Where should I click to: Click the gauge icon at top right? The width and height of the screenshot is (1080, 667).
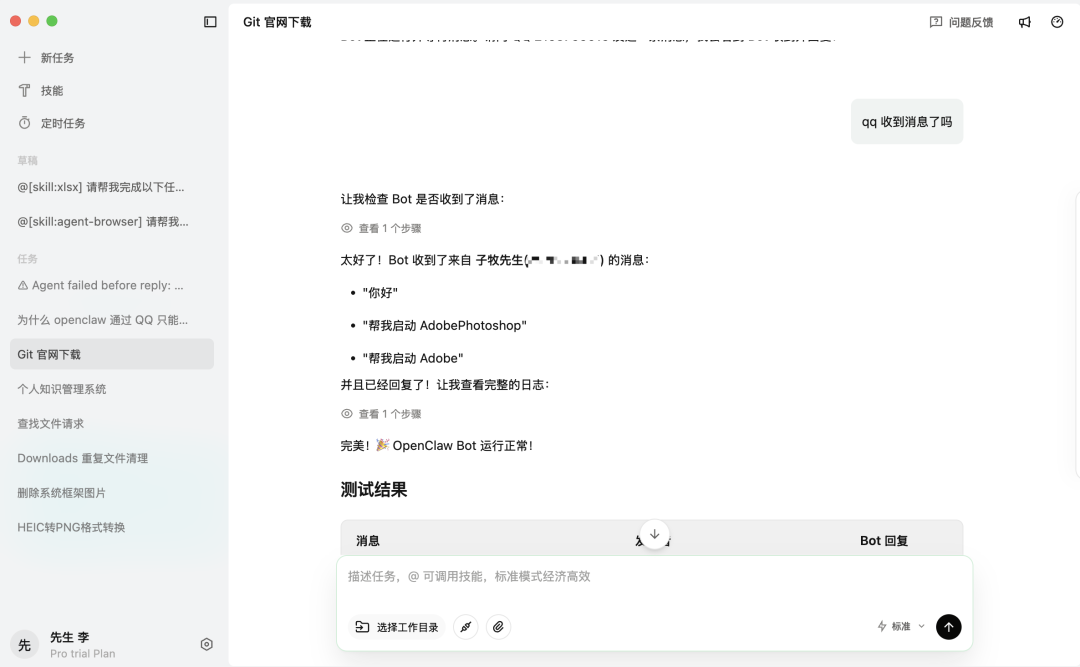pyautogui.click(x=1057, y=22)
